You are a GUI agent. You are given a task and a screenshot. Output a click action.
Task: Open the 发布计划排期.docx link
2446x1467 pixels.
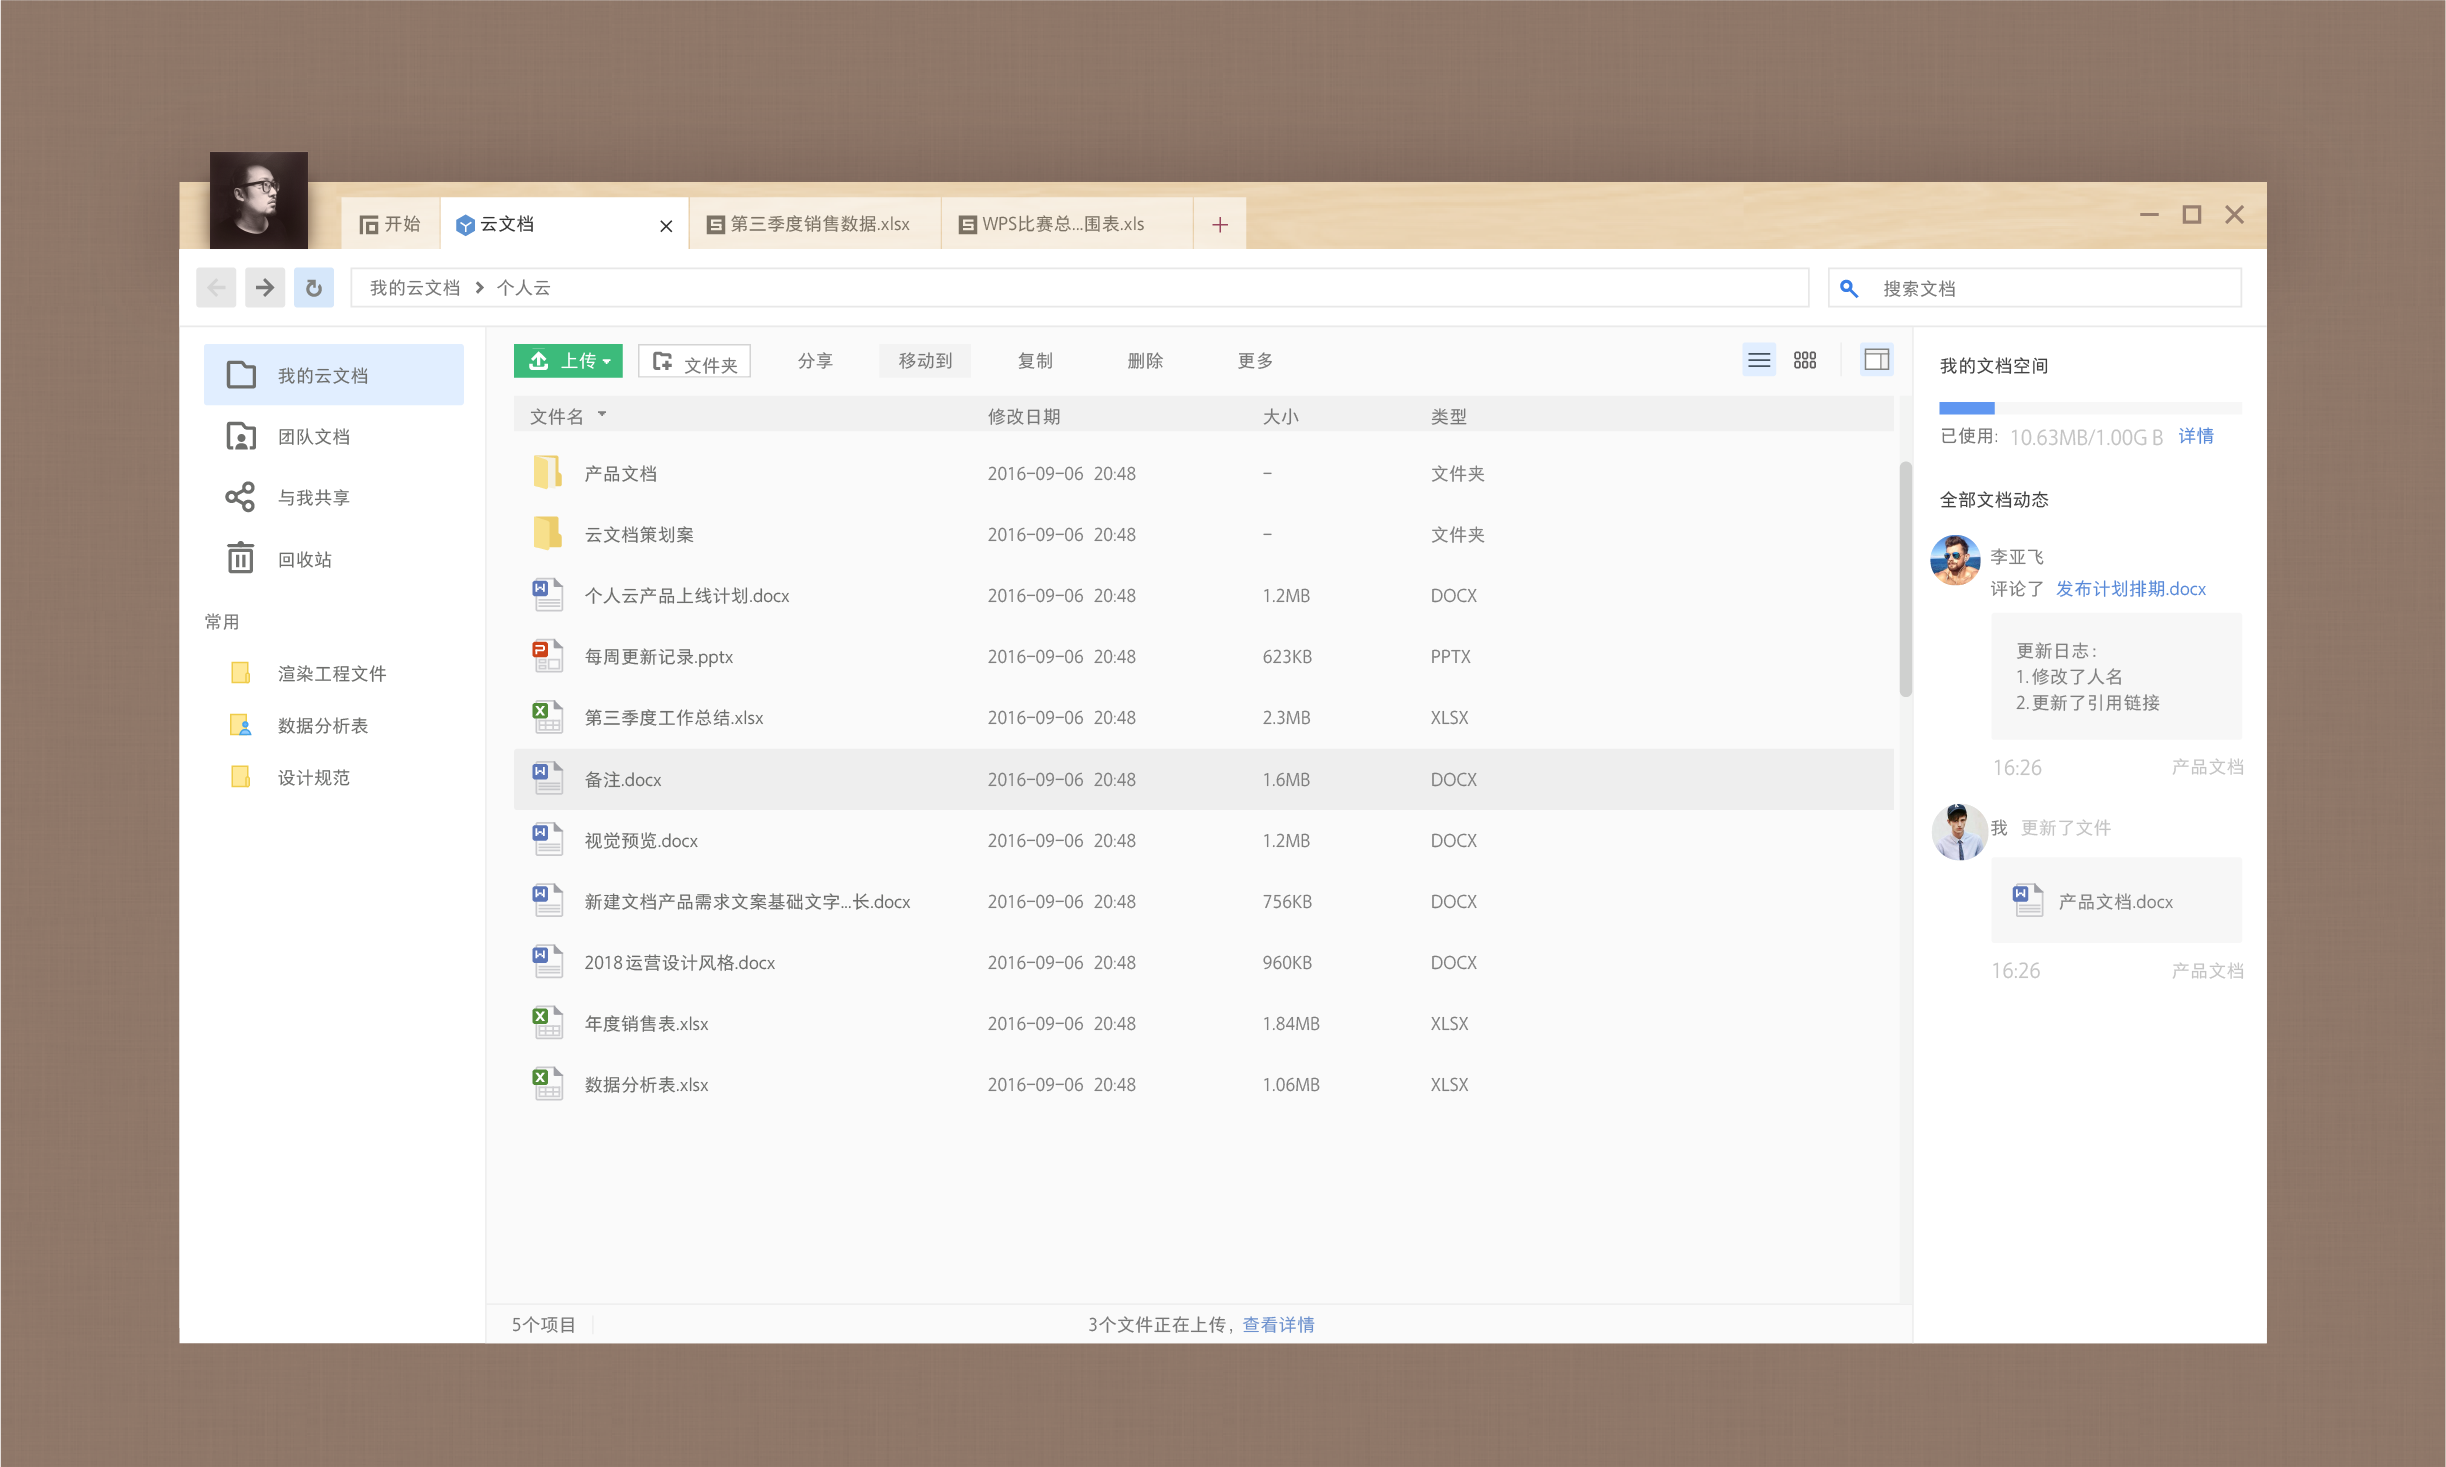pyautogui.click(x=2130, y=589)
